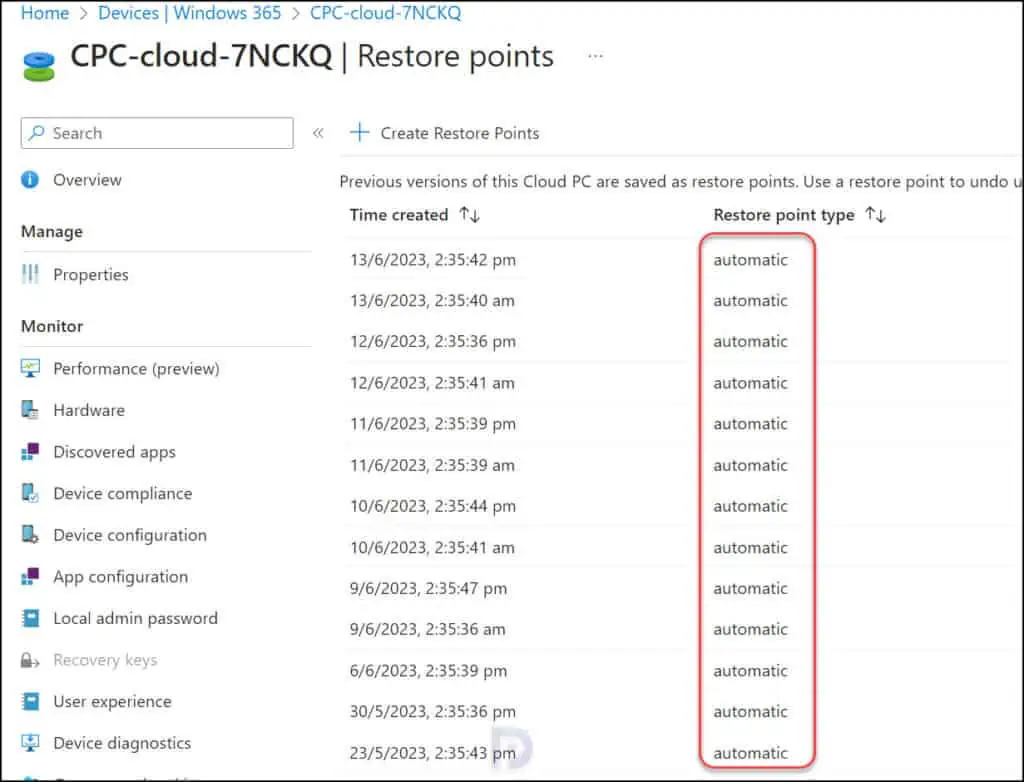This screenshot has width=1024, height=782.
Task: Open Device diagnostics
Action: 122,743
